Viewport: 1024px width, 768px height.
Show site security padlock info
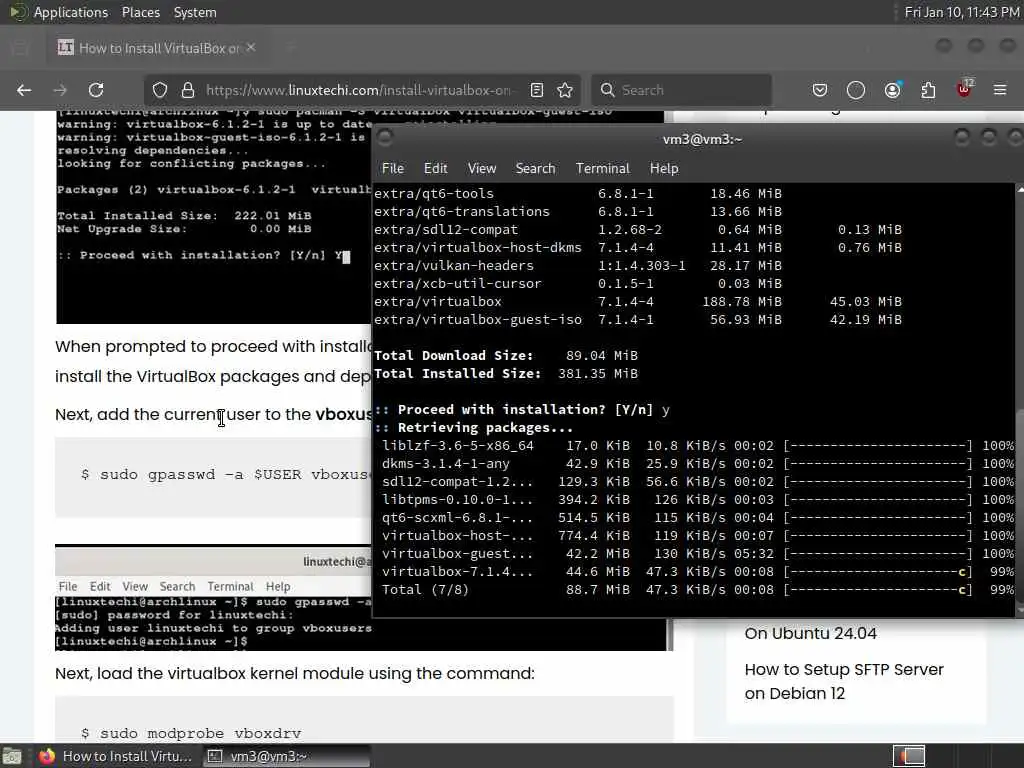(188, 90)
